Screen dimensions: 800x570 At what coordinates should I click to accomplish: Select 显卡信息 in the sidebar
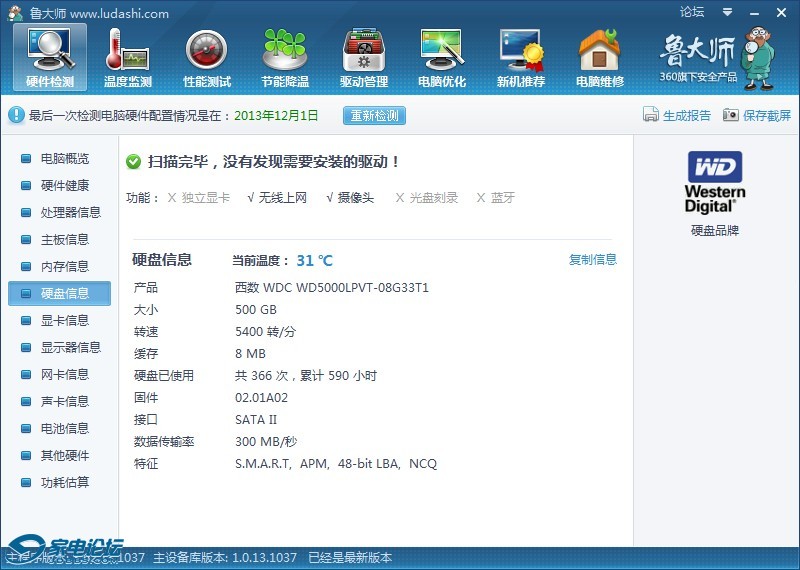coord(59,320)
